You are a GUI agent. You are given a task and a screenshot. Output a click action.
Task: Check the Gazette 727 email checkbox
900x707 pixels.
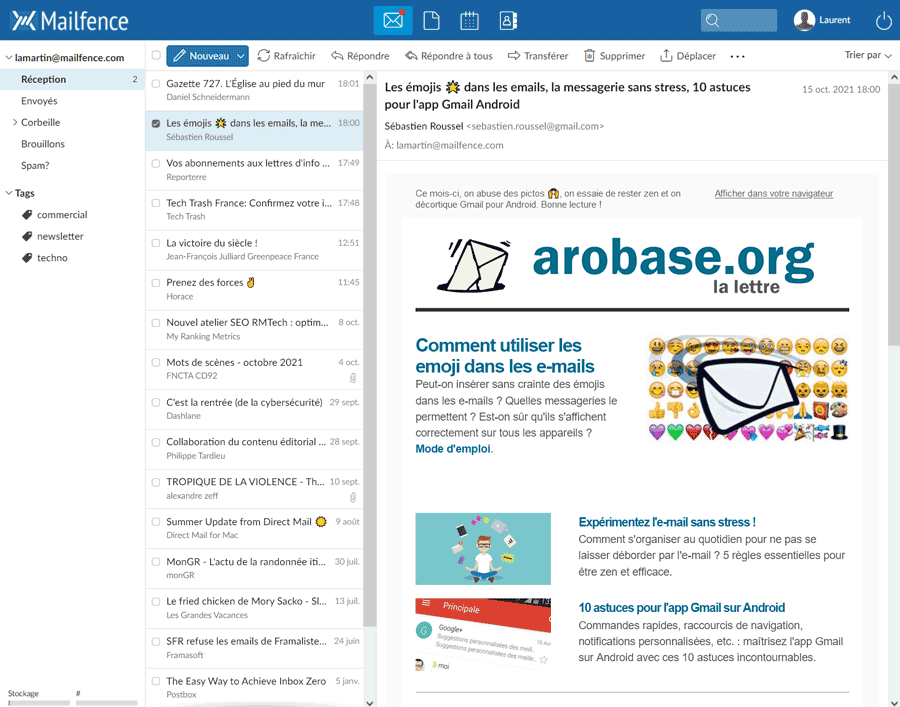156,84
